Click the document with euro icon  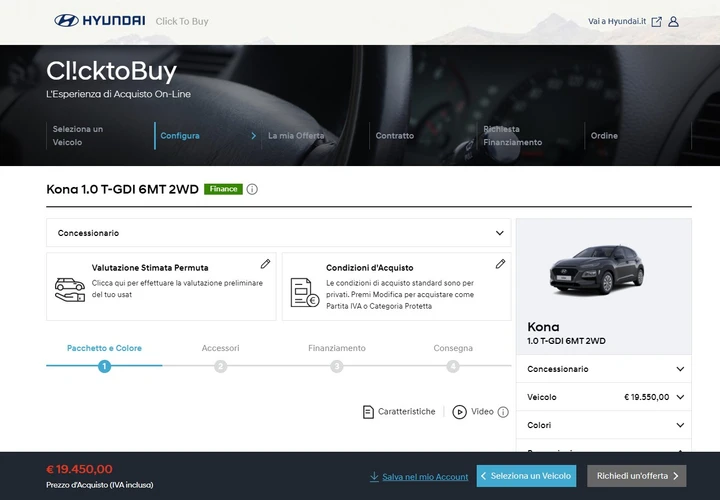coord(305,292)
